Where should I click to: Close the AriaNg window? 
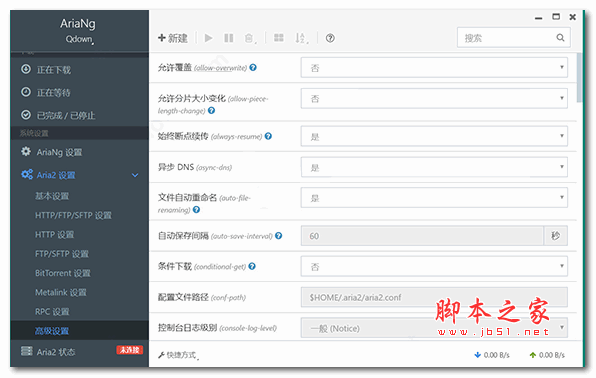click(x=573, y=17)
